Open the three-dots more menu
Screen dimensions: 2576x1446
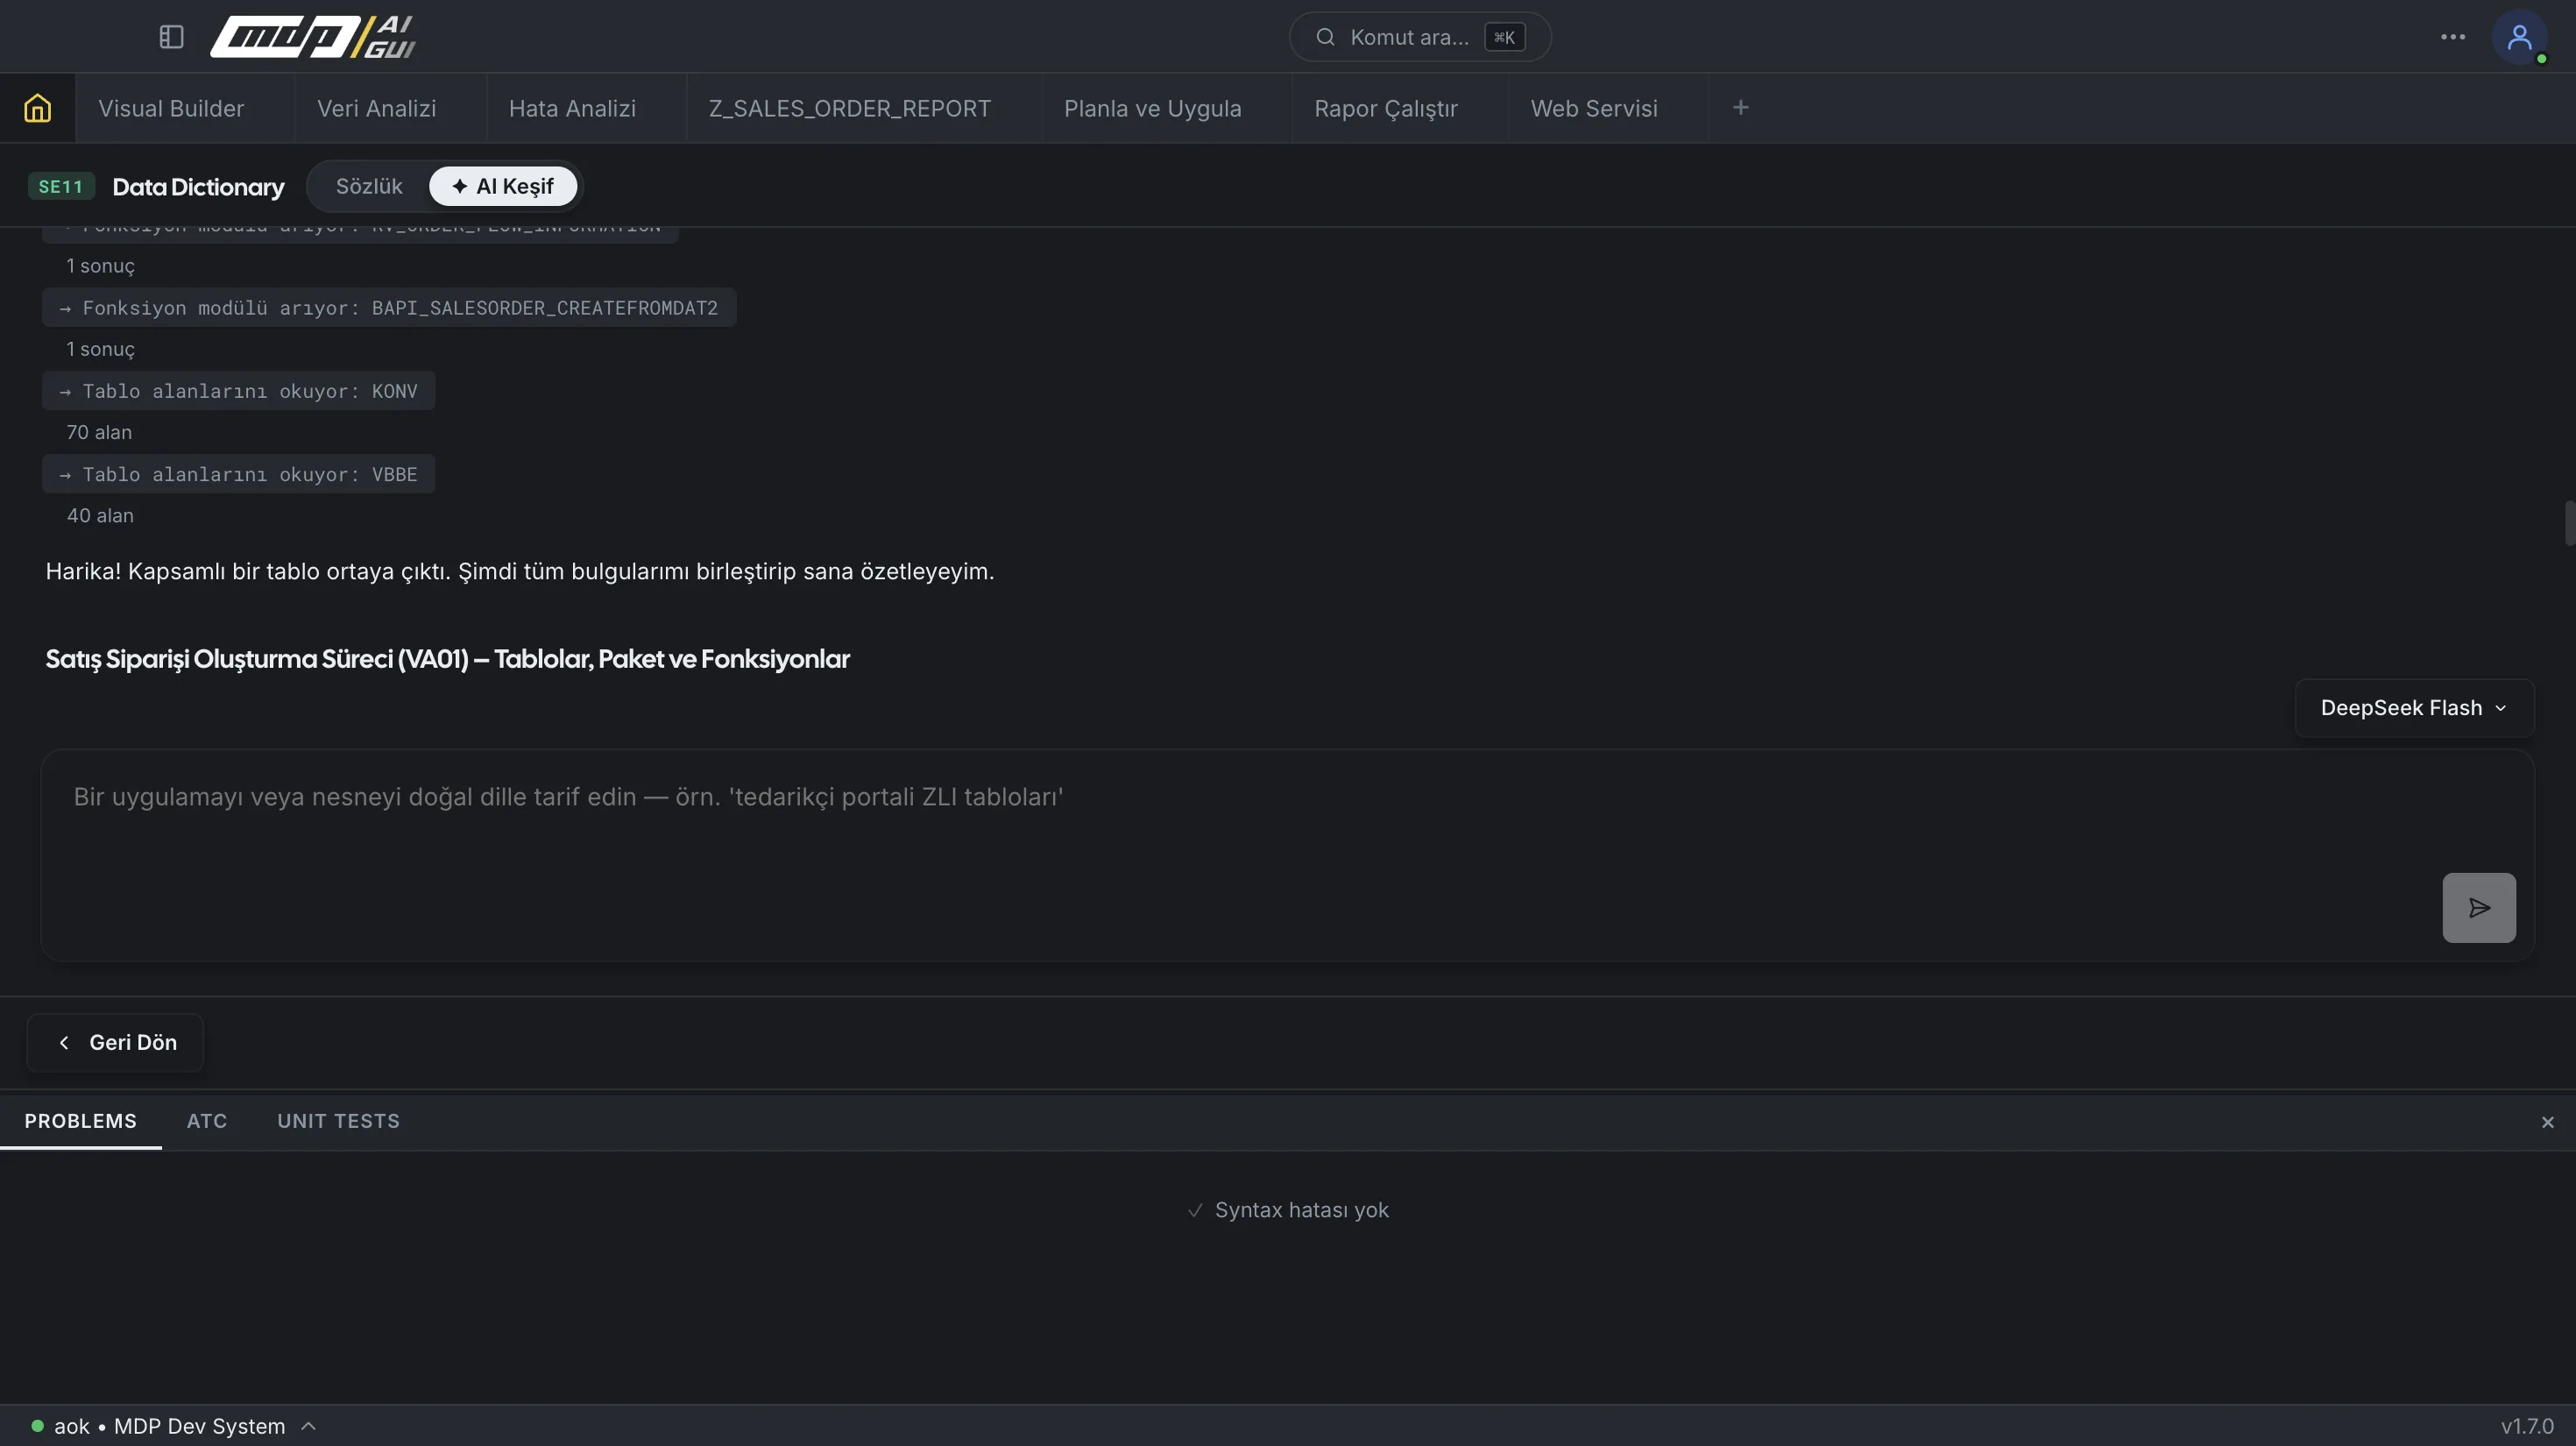coord(2453,37)
